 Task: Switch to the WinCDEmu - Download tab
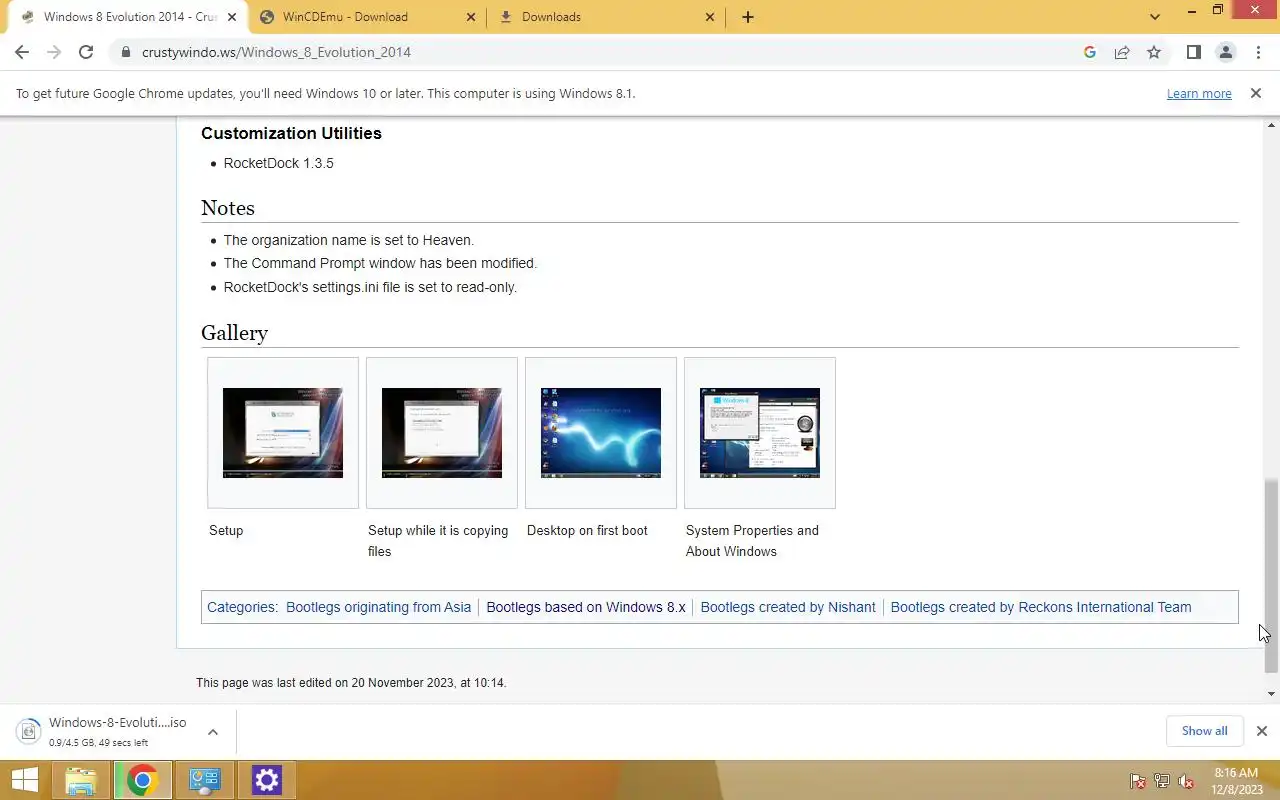[x=367, y=17]
